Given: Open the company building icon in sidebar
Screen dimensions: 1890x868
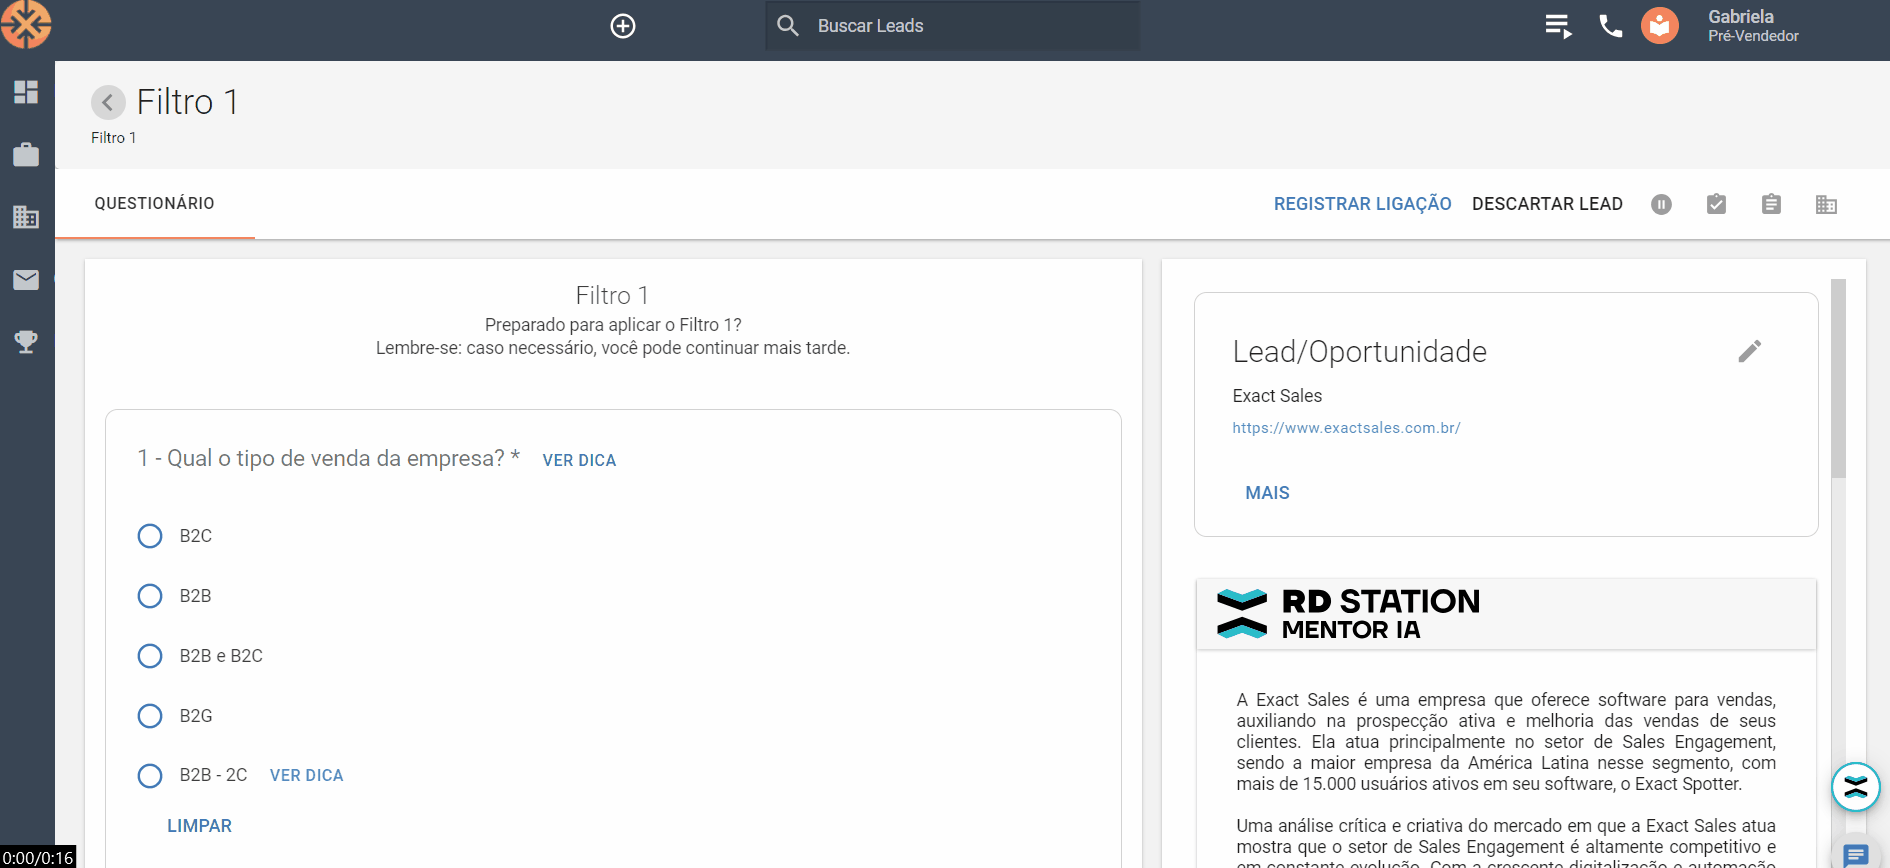Looking at the screenshot, I should coord(26,217).
